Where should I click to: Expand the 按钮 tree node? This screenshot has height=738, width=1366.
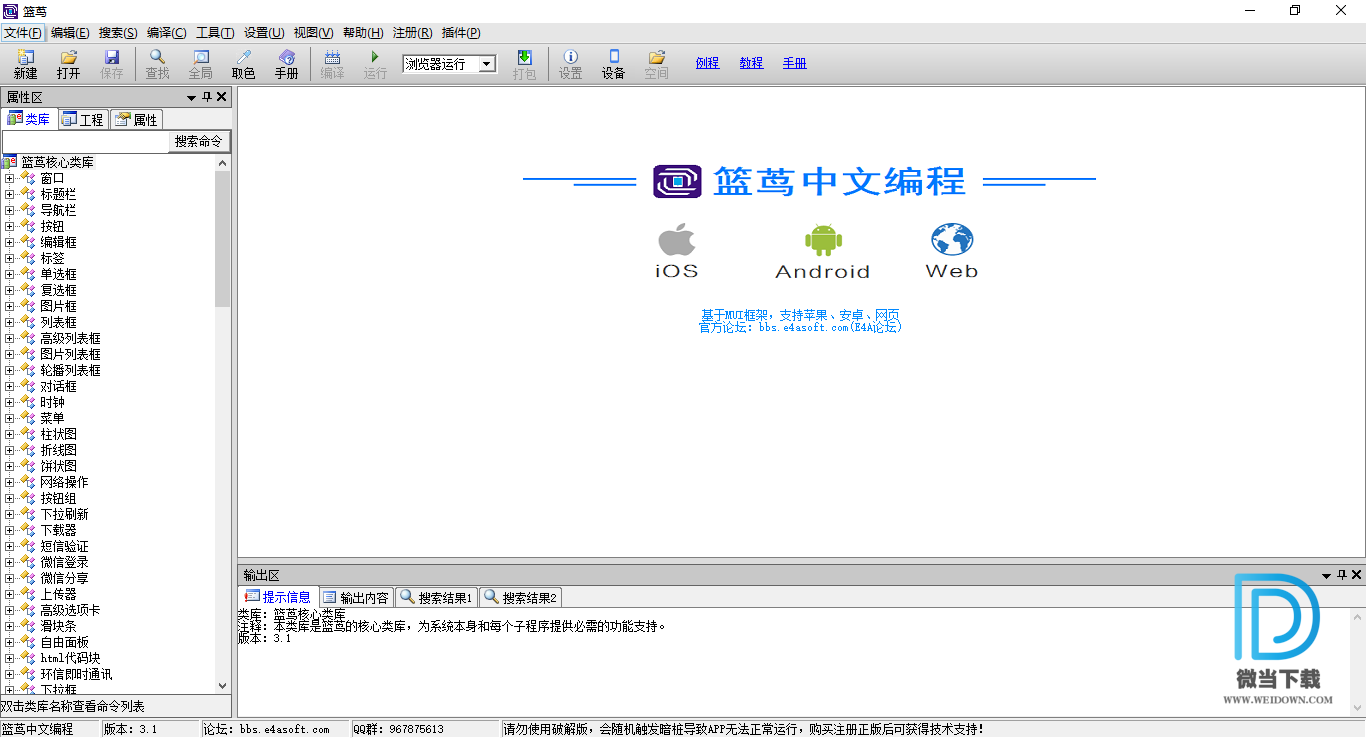pos(9,226)
